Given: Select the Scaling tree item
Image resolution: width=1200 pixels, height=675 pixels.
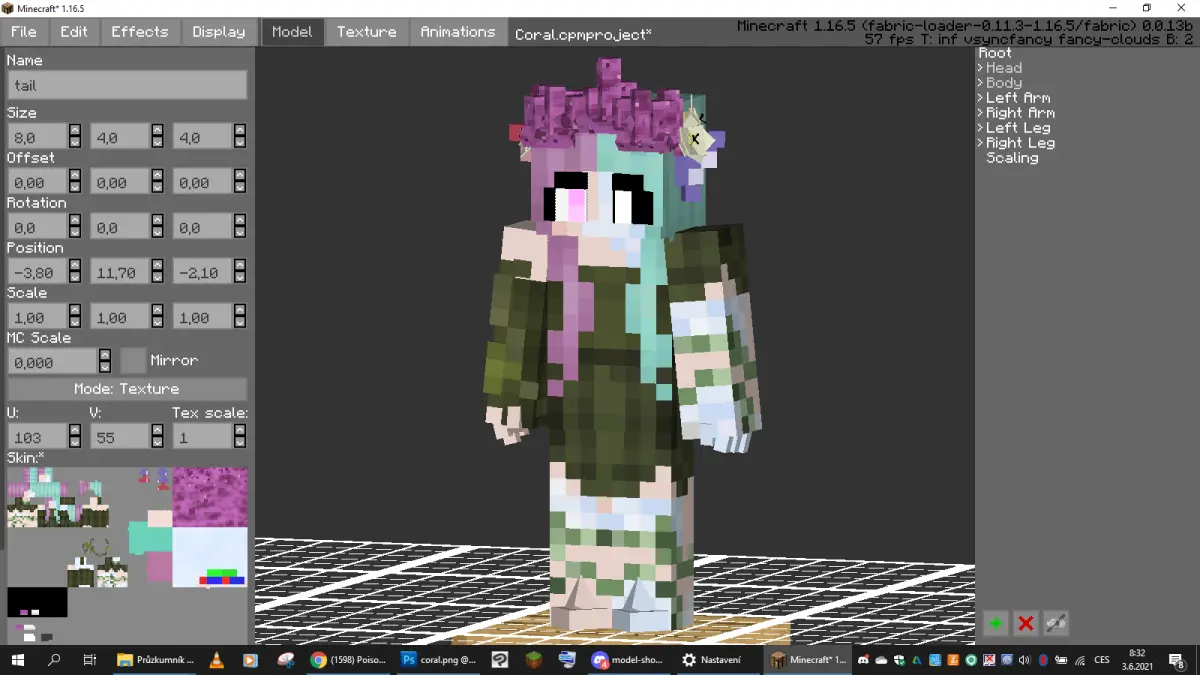Looking at the screenshot, I should point(1012,158).
